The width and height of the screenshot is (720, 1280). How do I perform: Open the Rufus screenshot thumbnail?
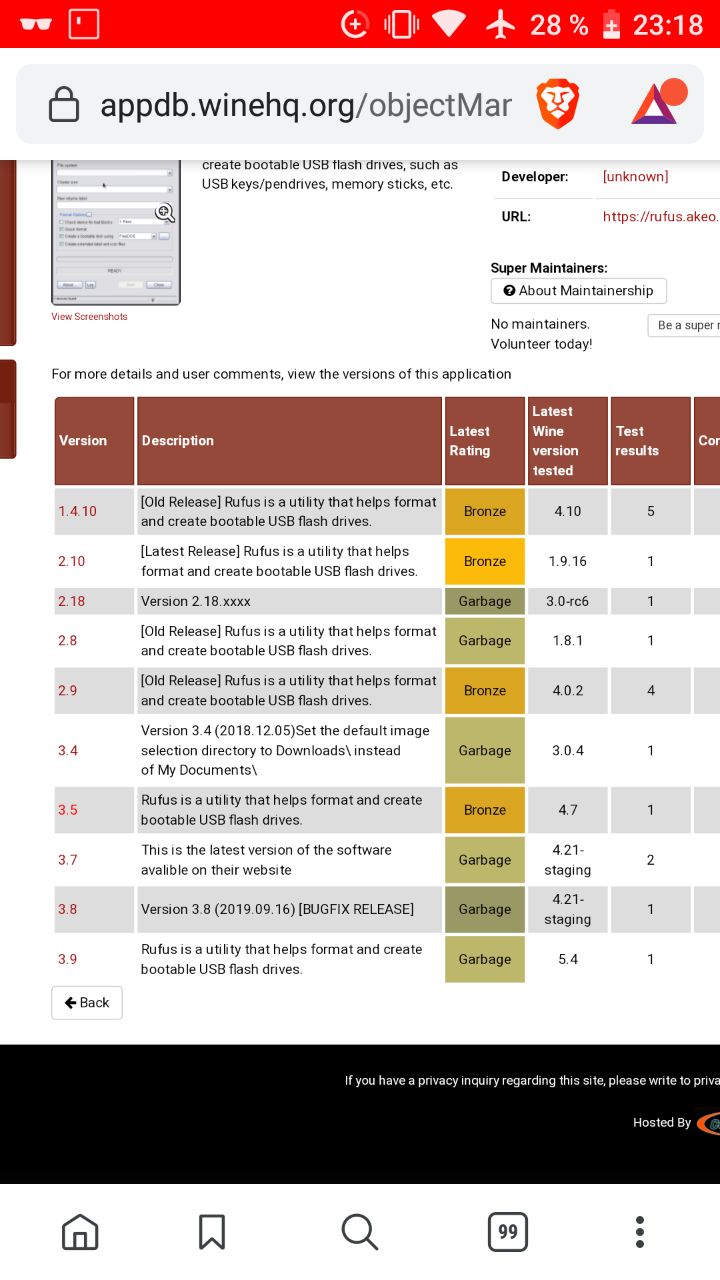click(116, 232)
